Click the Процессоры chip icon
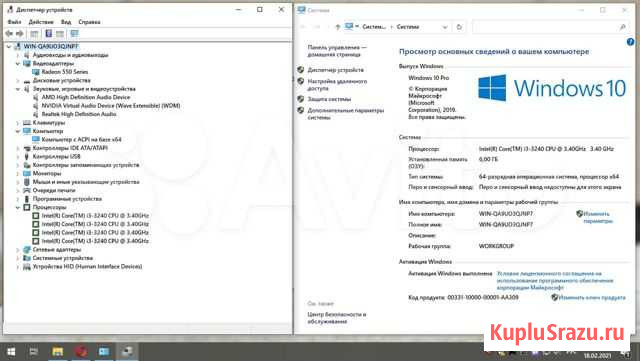640x361 pixels. (27, 207)
